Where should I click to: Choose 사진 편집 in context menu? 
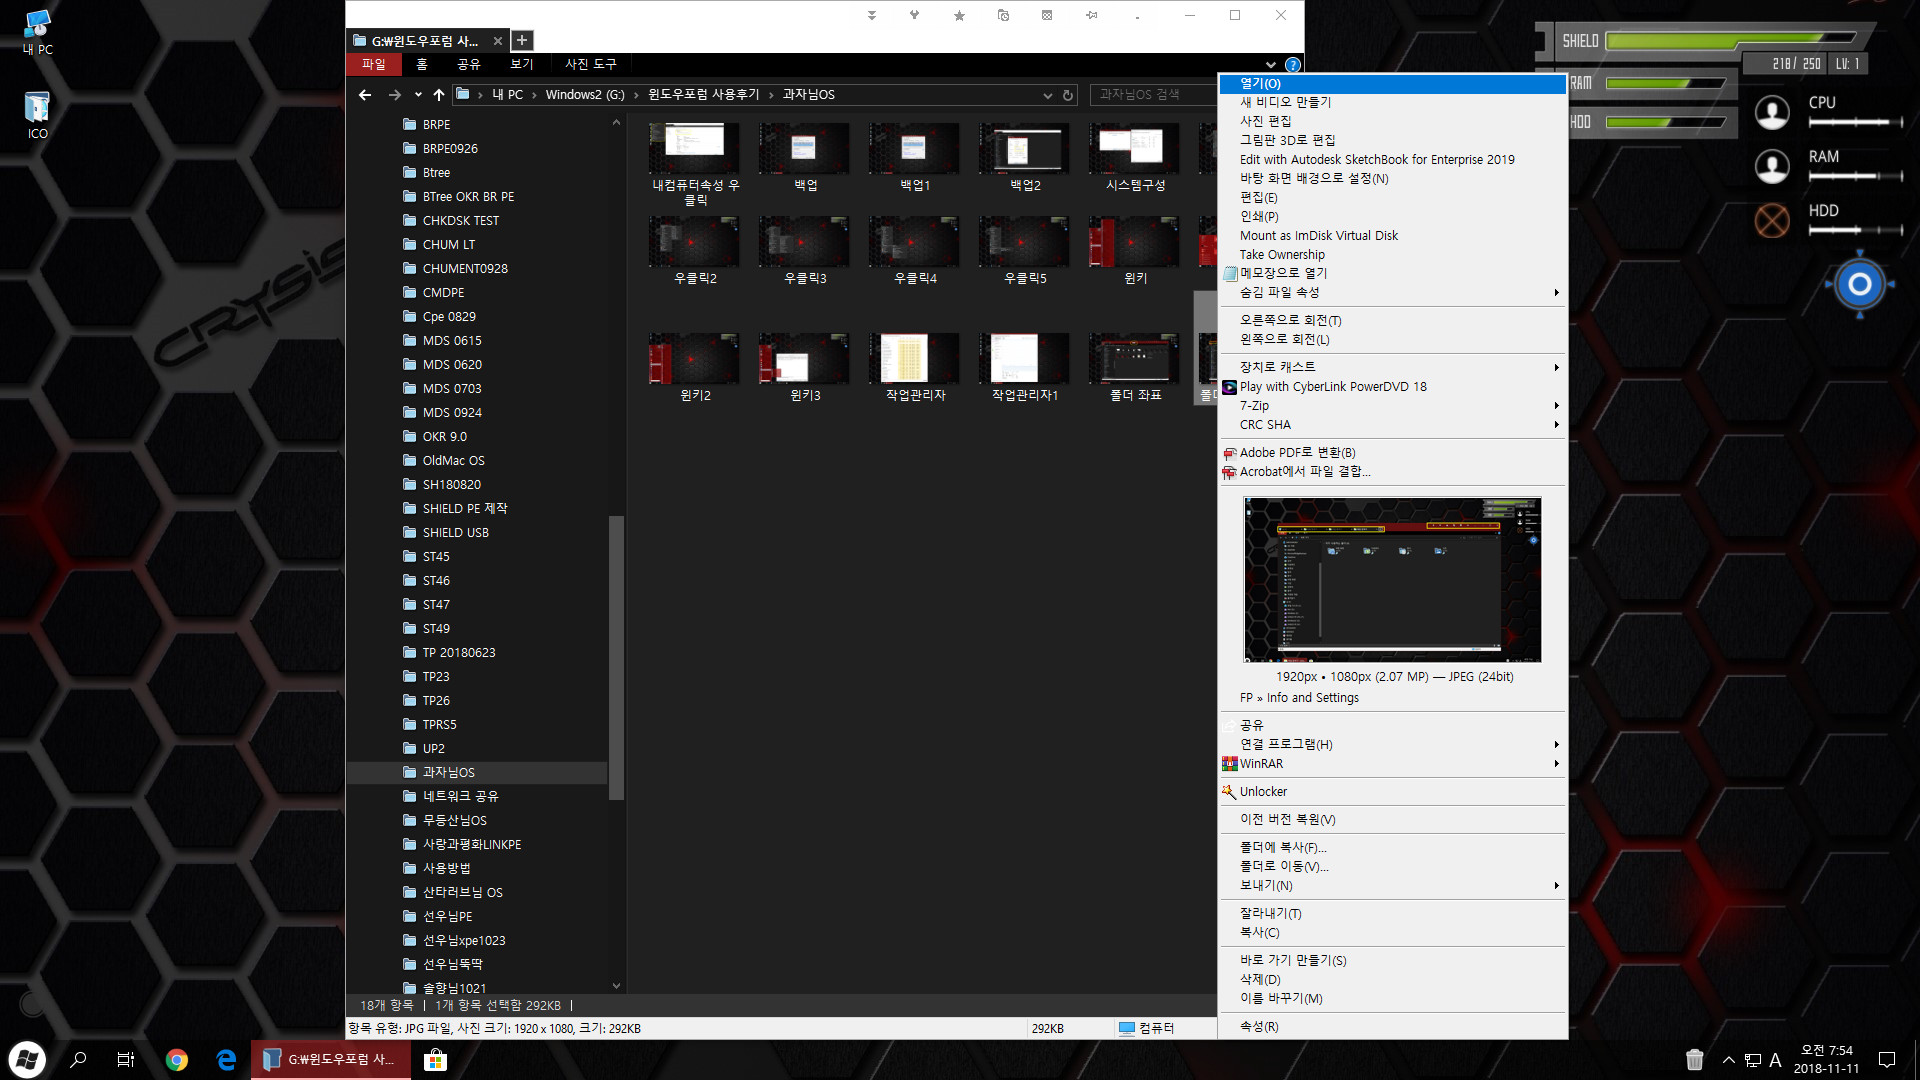tap(1392, 121)
